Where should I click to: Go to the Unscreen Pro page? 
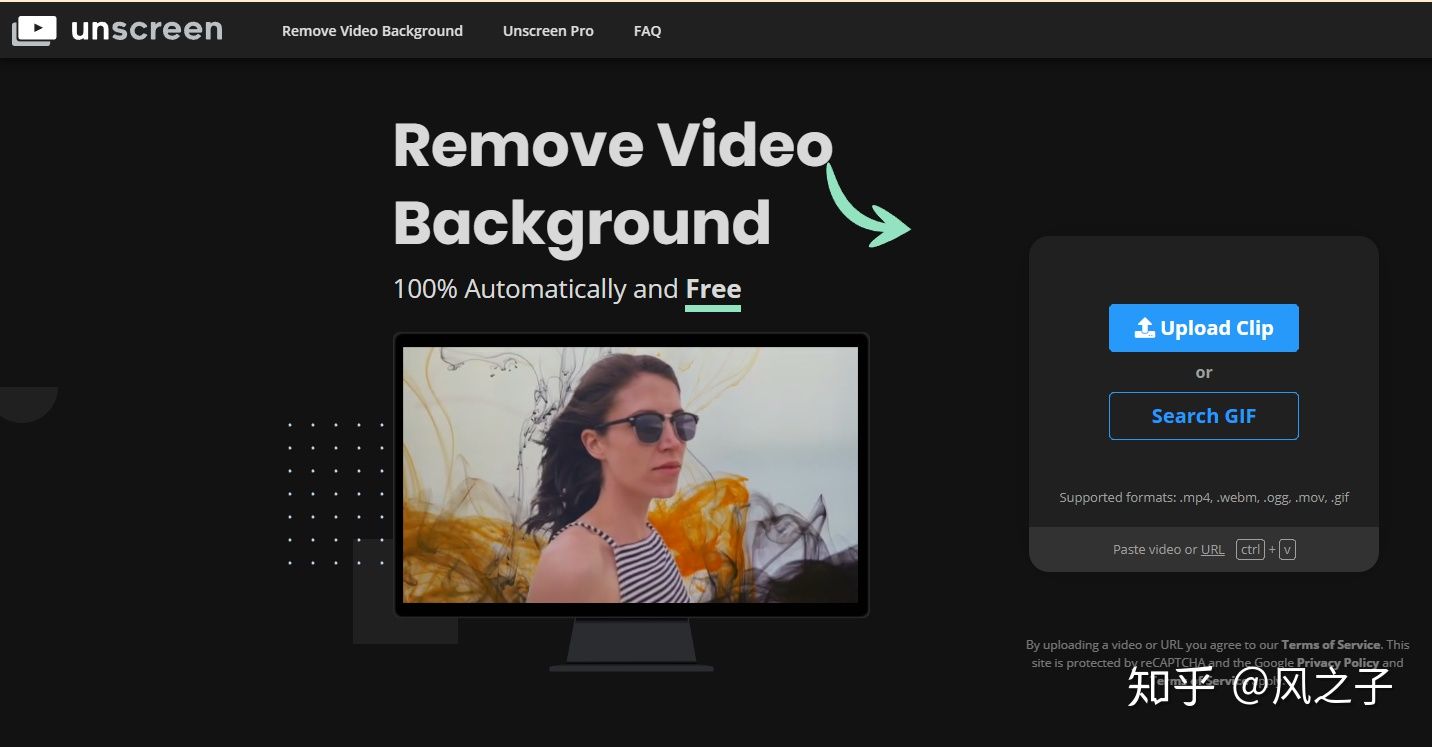coord(548,31)
